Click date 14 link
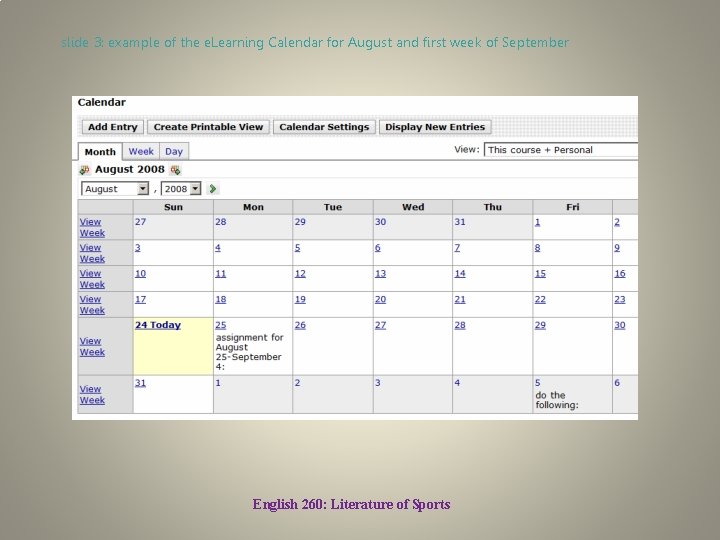This screenshot has height=540, width=720. 460,273
